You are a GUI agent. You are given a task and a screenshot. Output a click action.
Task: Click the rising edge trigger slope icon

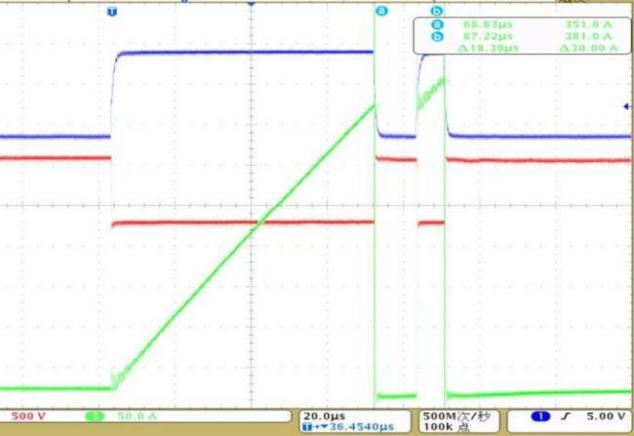pos(561,415)
